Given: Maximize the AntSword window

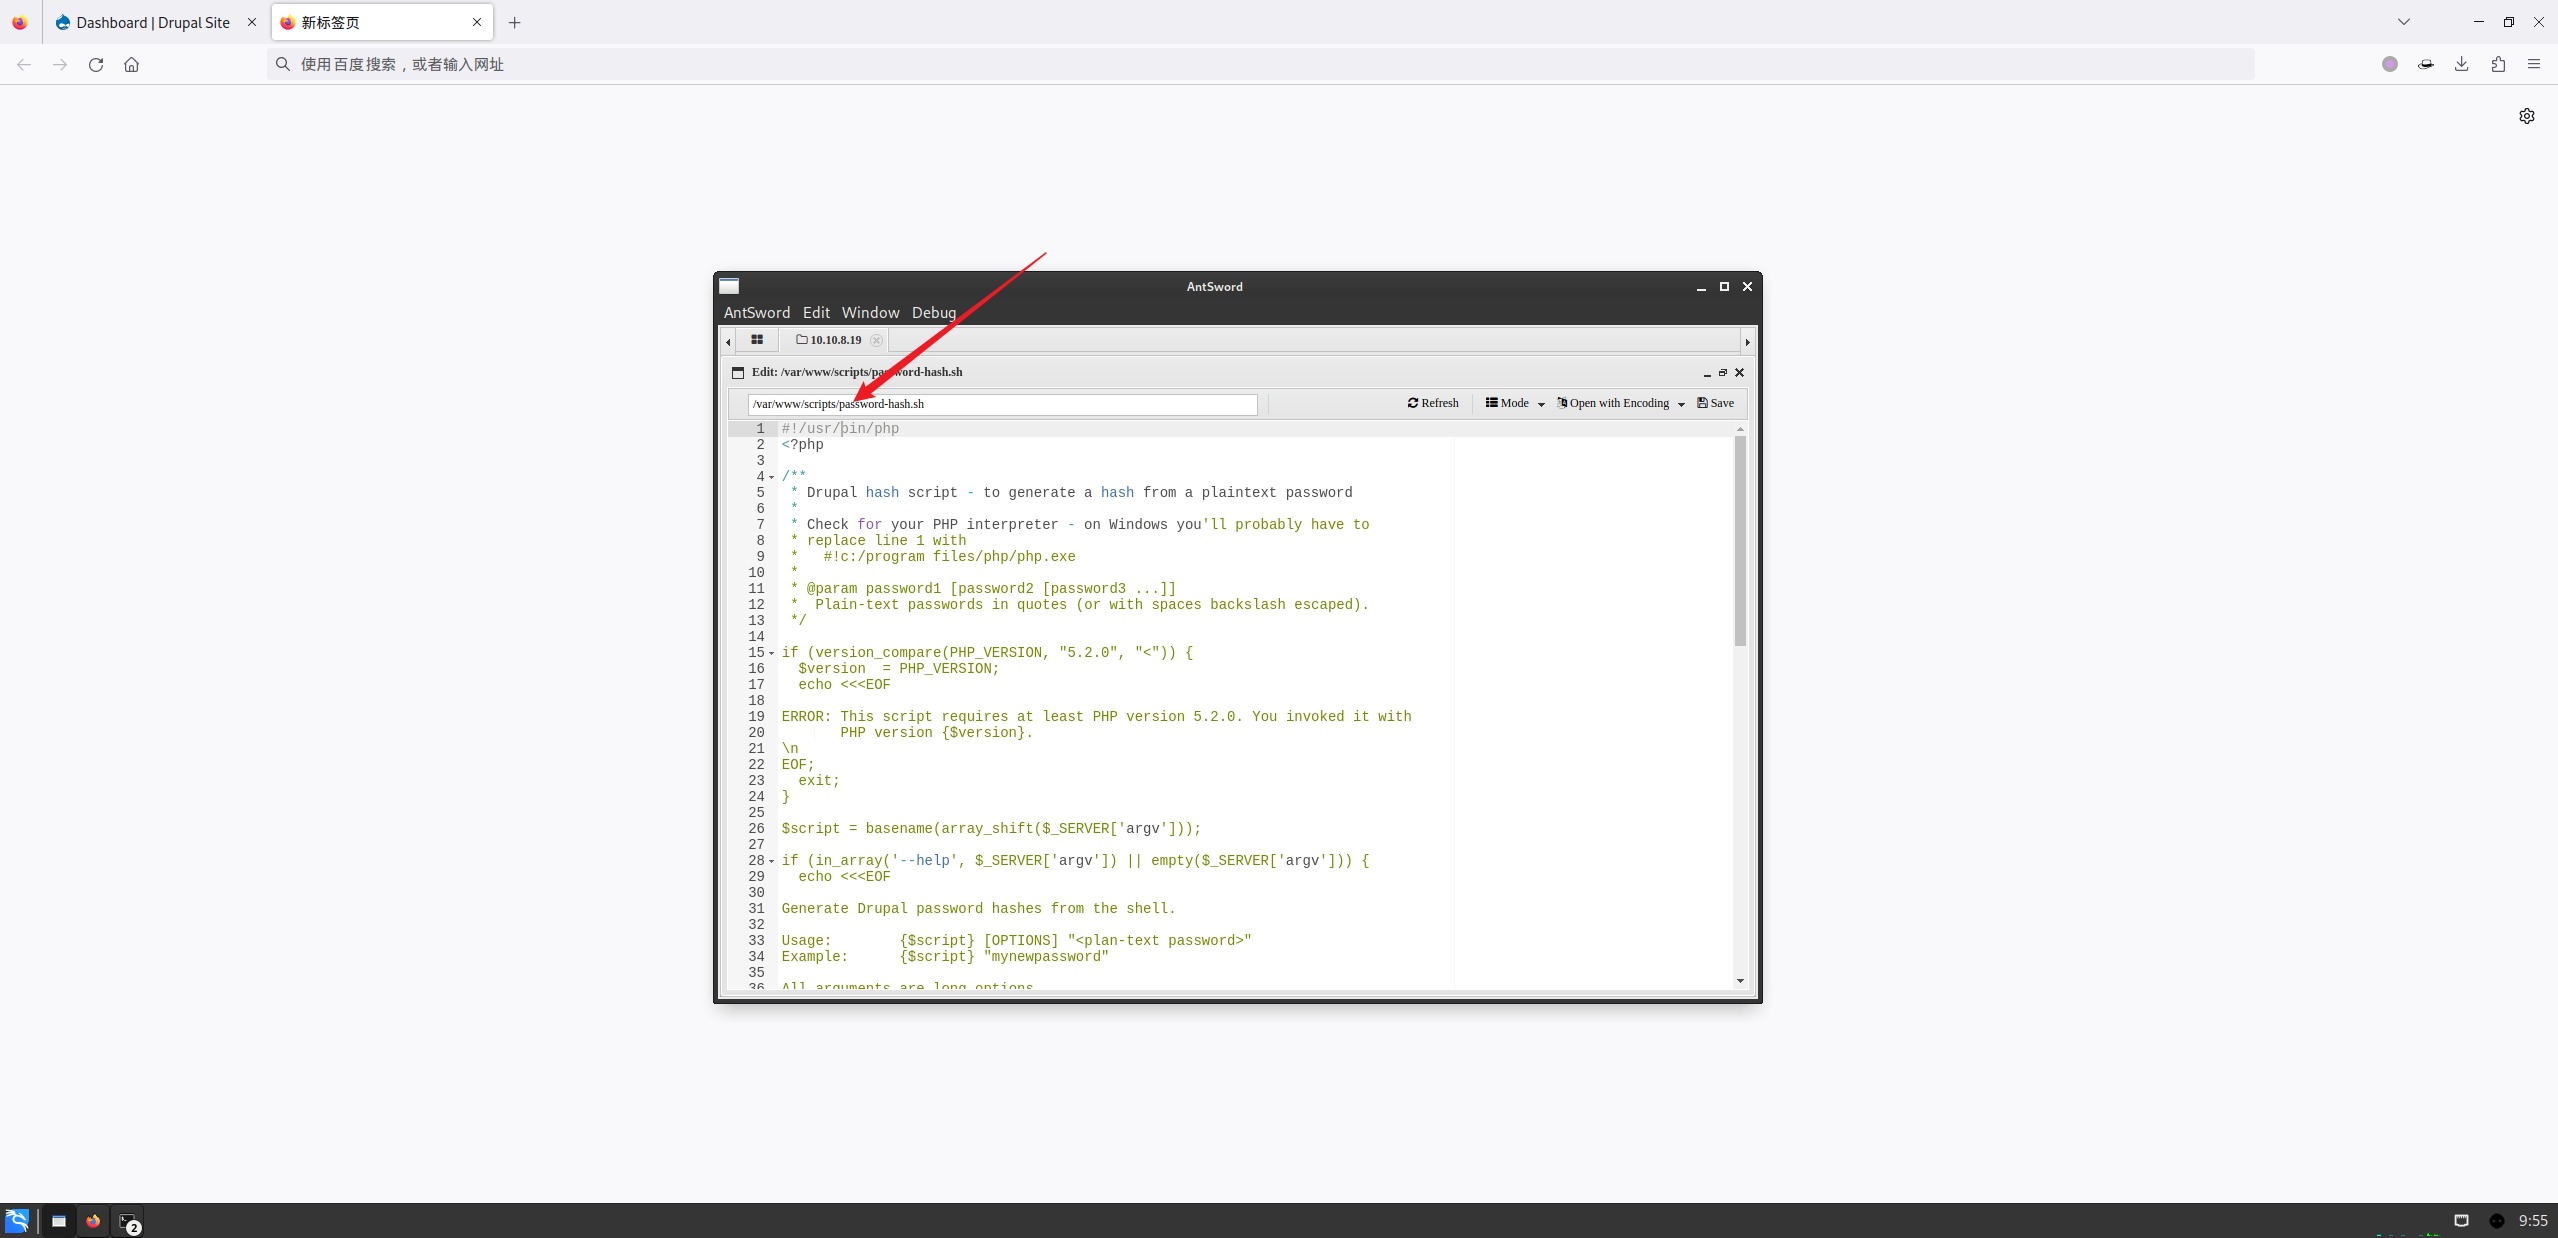Looking at the screenshot, I should [x=1724, y=287].
